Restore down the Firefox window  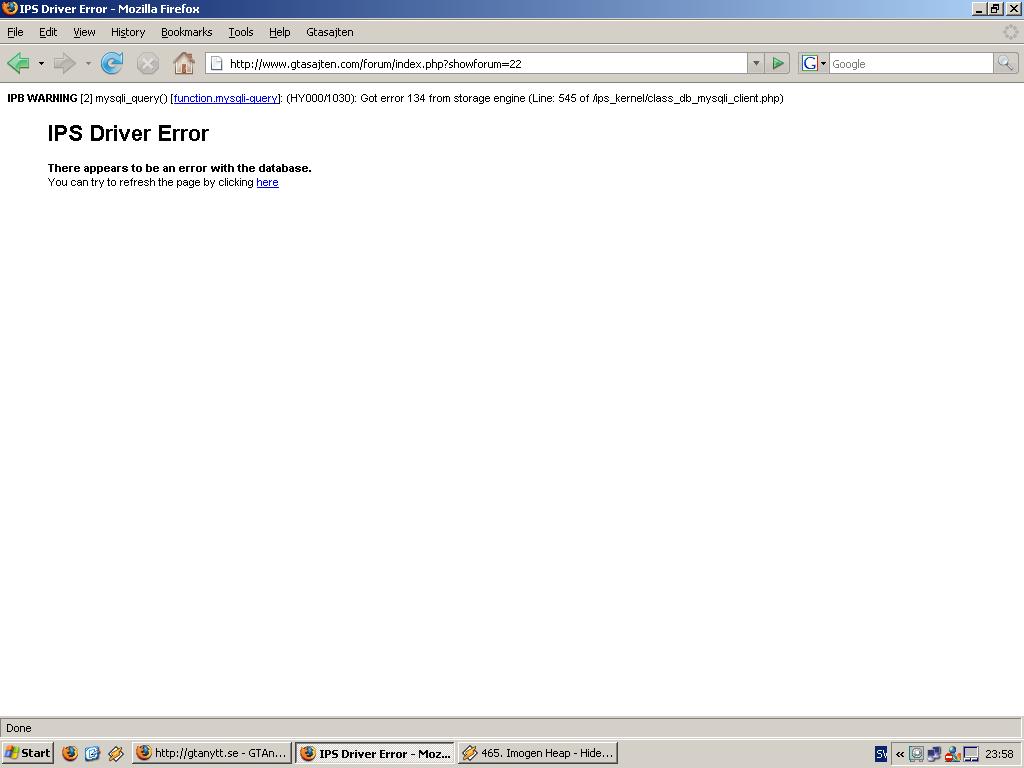coord(995,8)
